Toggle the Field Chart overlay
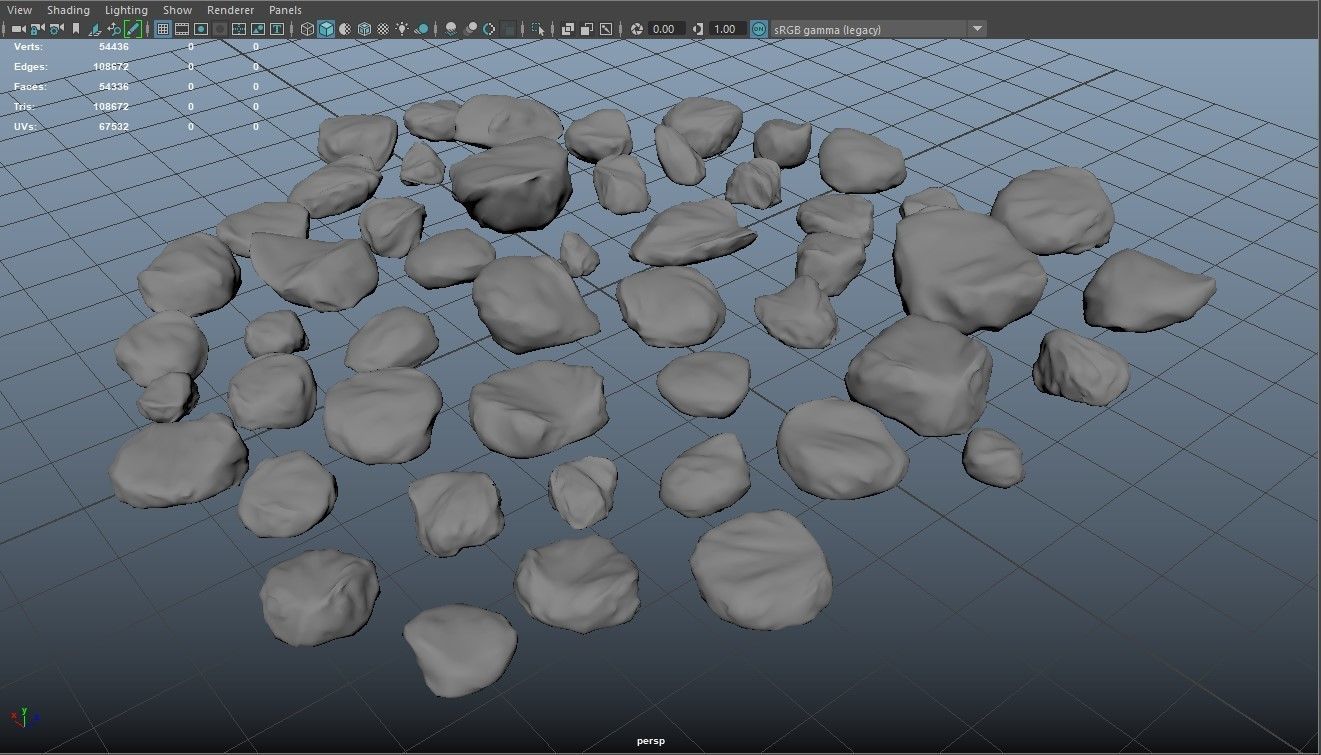 pos(239,29)
